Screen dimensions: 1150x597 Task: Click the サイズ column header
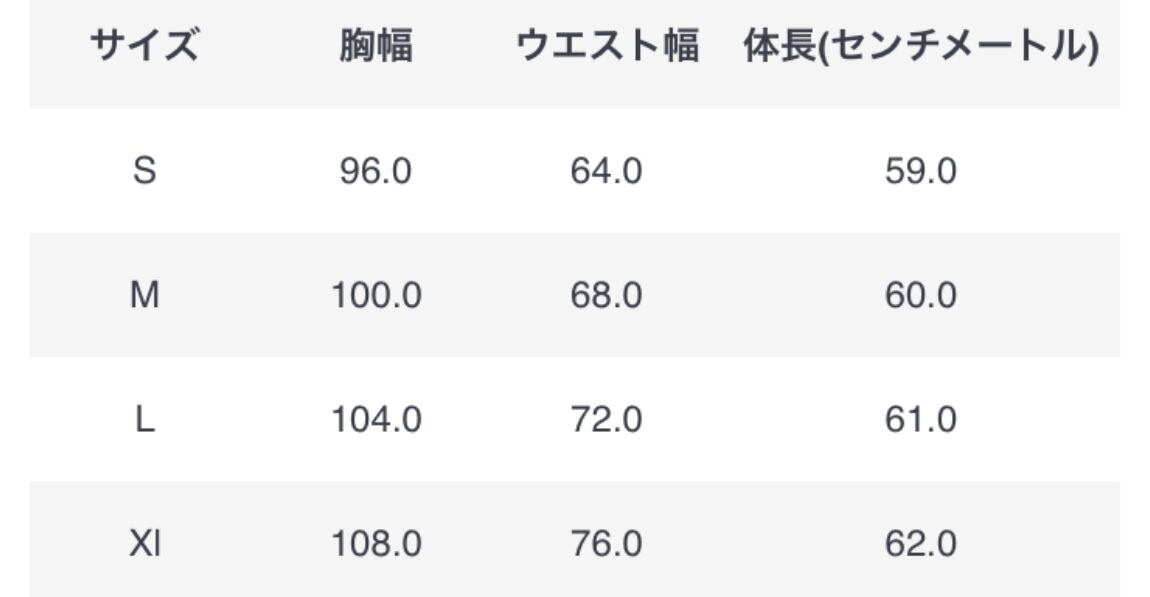tap(145, 47)
